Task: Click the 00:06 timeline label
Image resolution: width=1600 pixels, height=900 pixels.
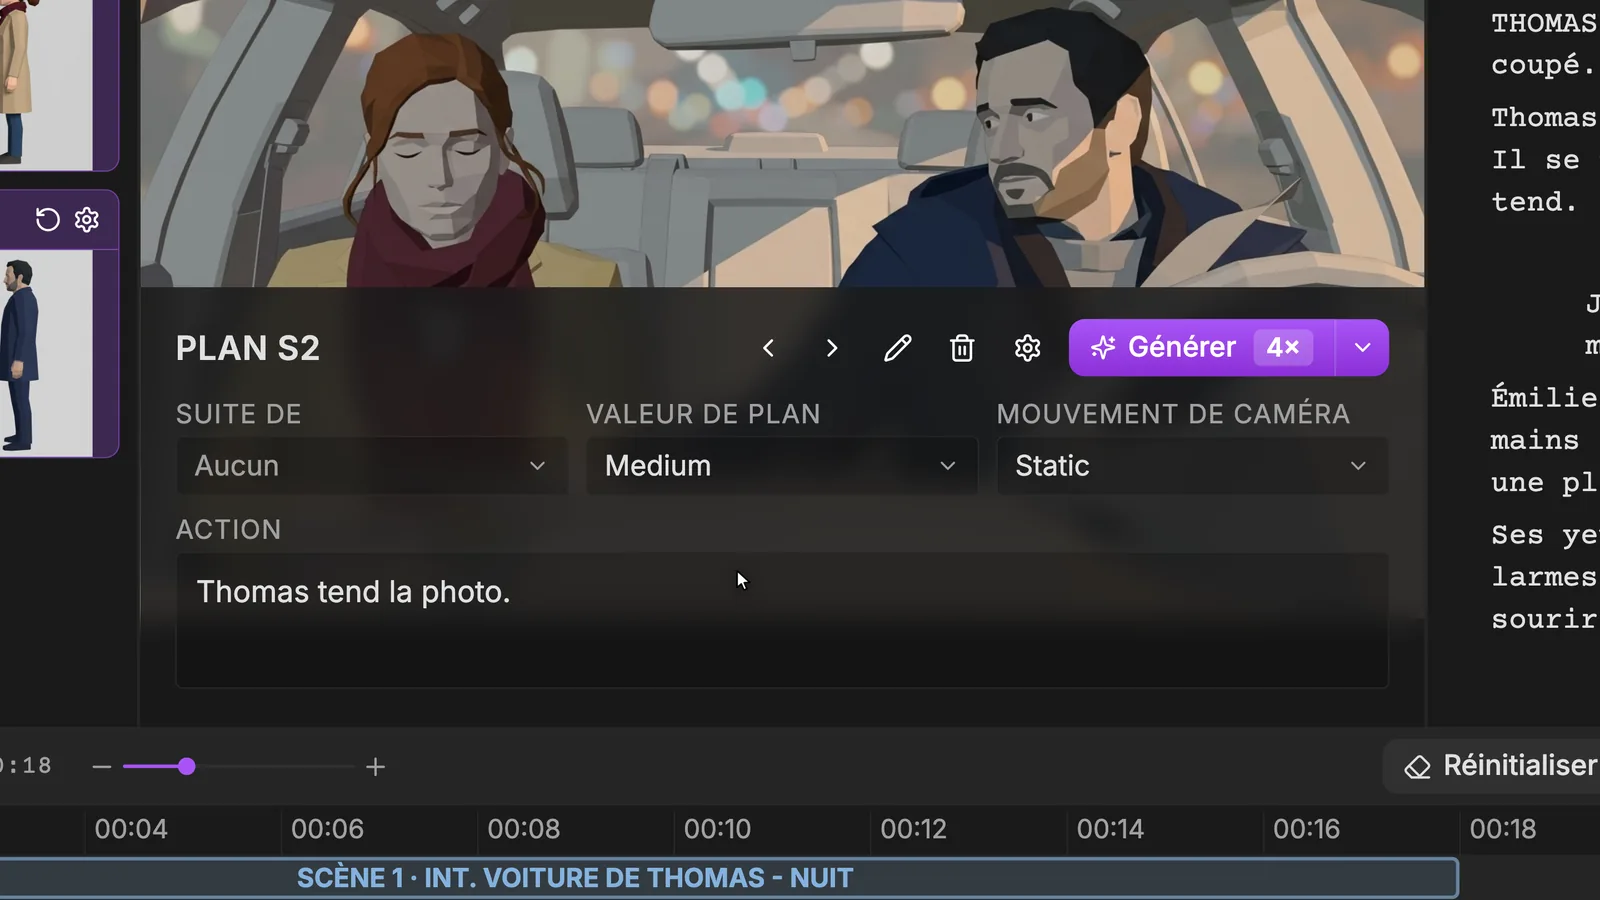Action: (327, 829)
